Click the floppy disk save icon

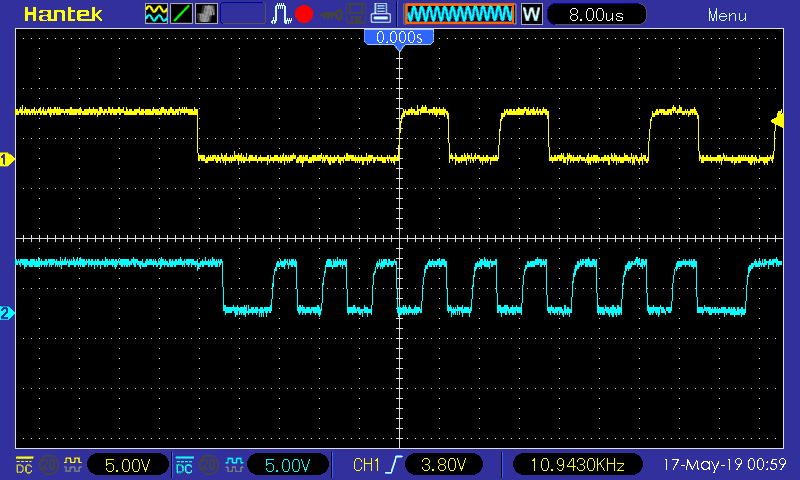click(356, 14)
